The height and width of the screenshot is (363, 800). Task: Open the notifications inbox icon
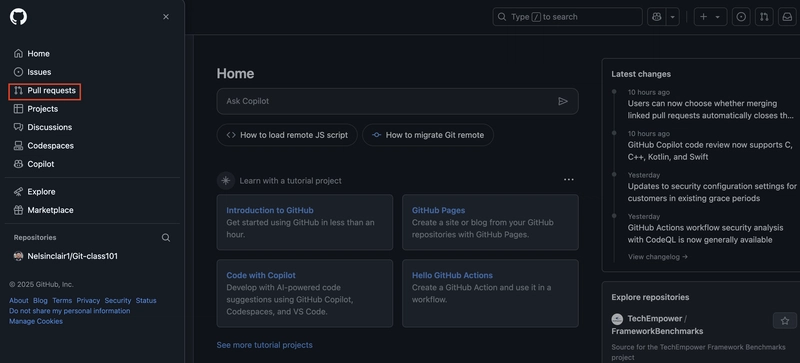tap(787, 17)
